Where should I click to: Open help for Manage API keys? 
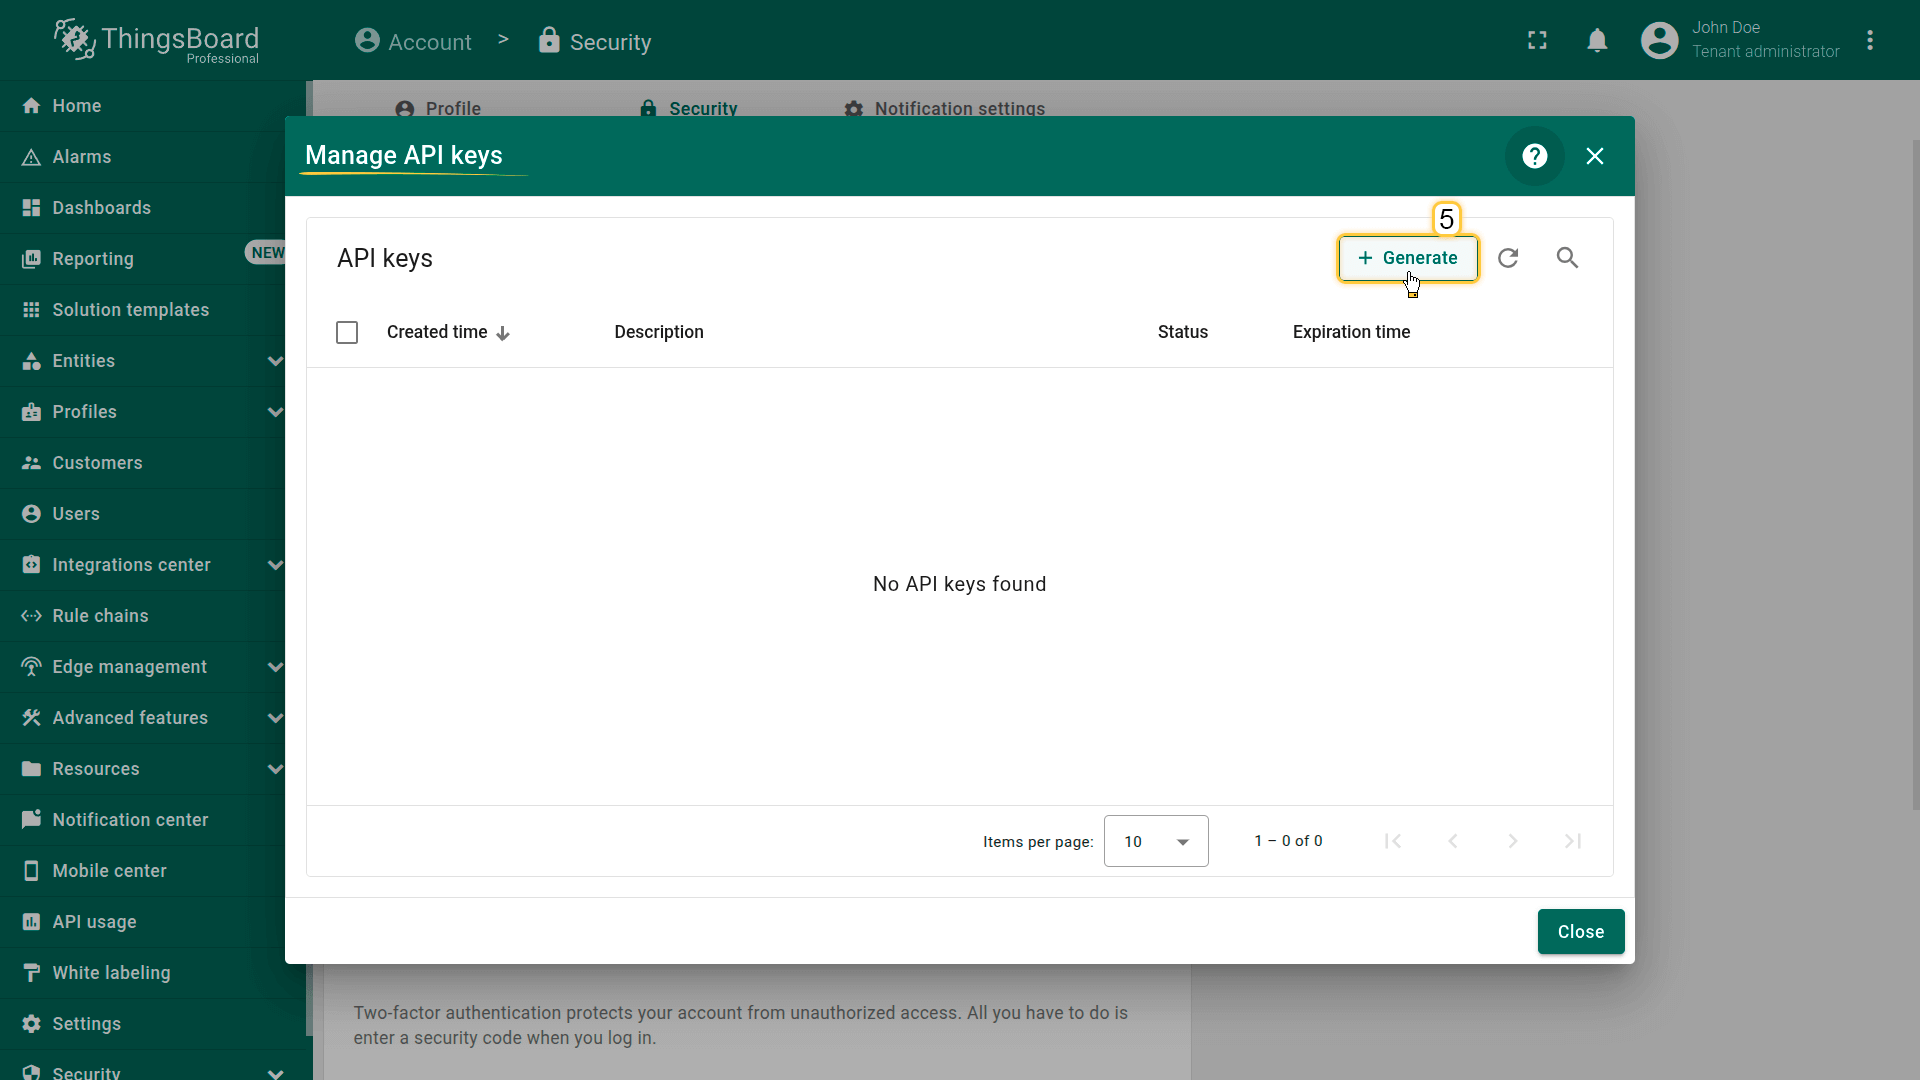[1534, 156]
